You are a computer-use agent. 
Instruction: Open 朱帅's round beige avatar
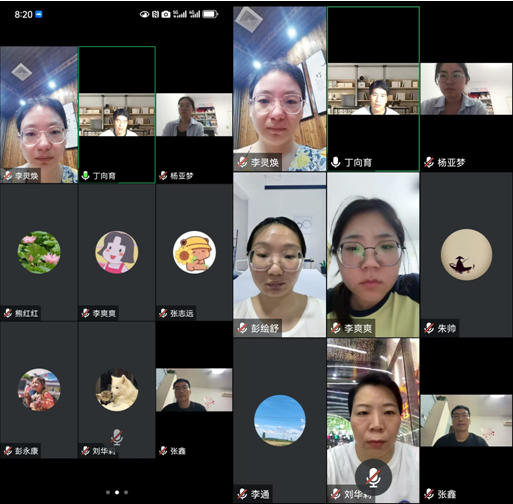click(466, 254)
